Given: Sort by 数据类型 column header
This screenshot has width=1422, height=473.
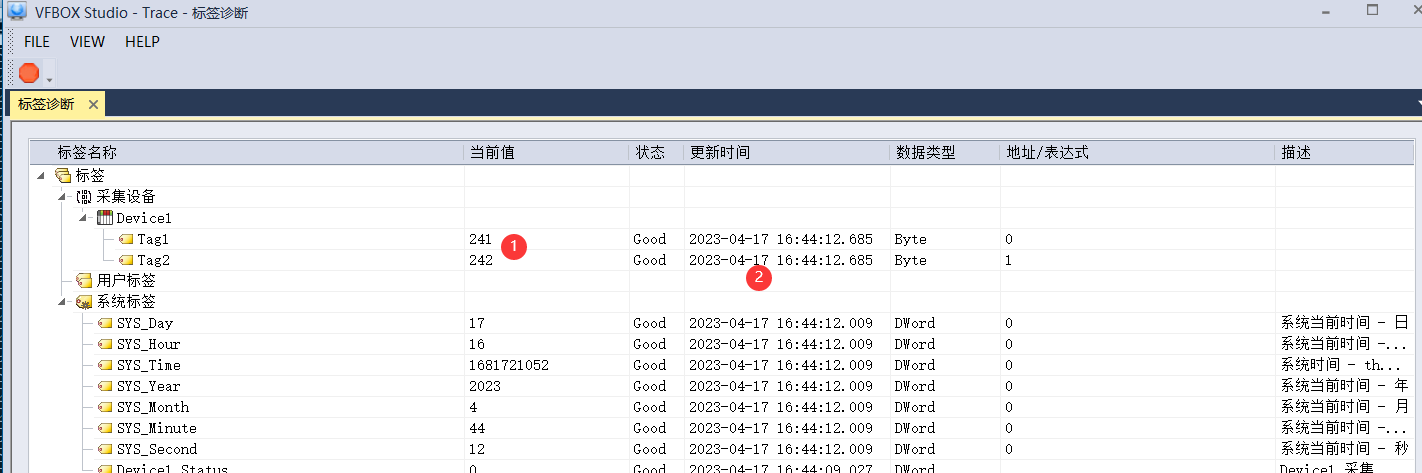Looking at the screenshot, I should coord(945,153).
